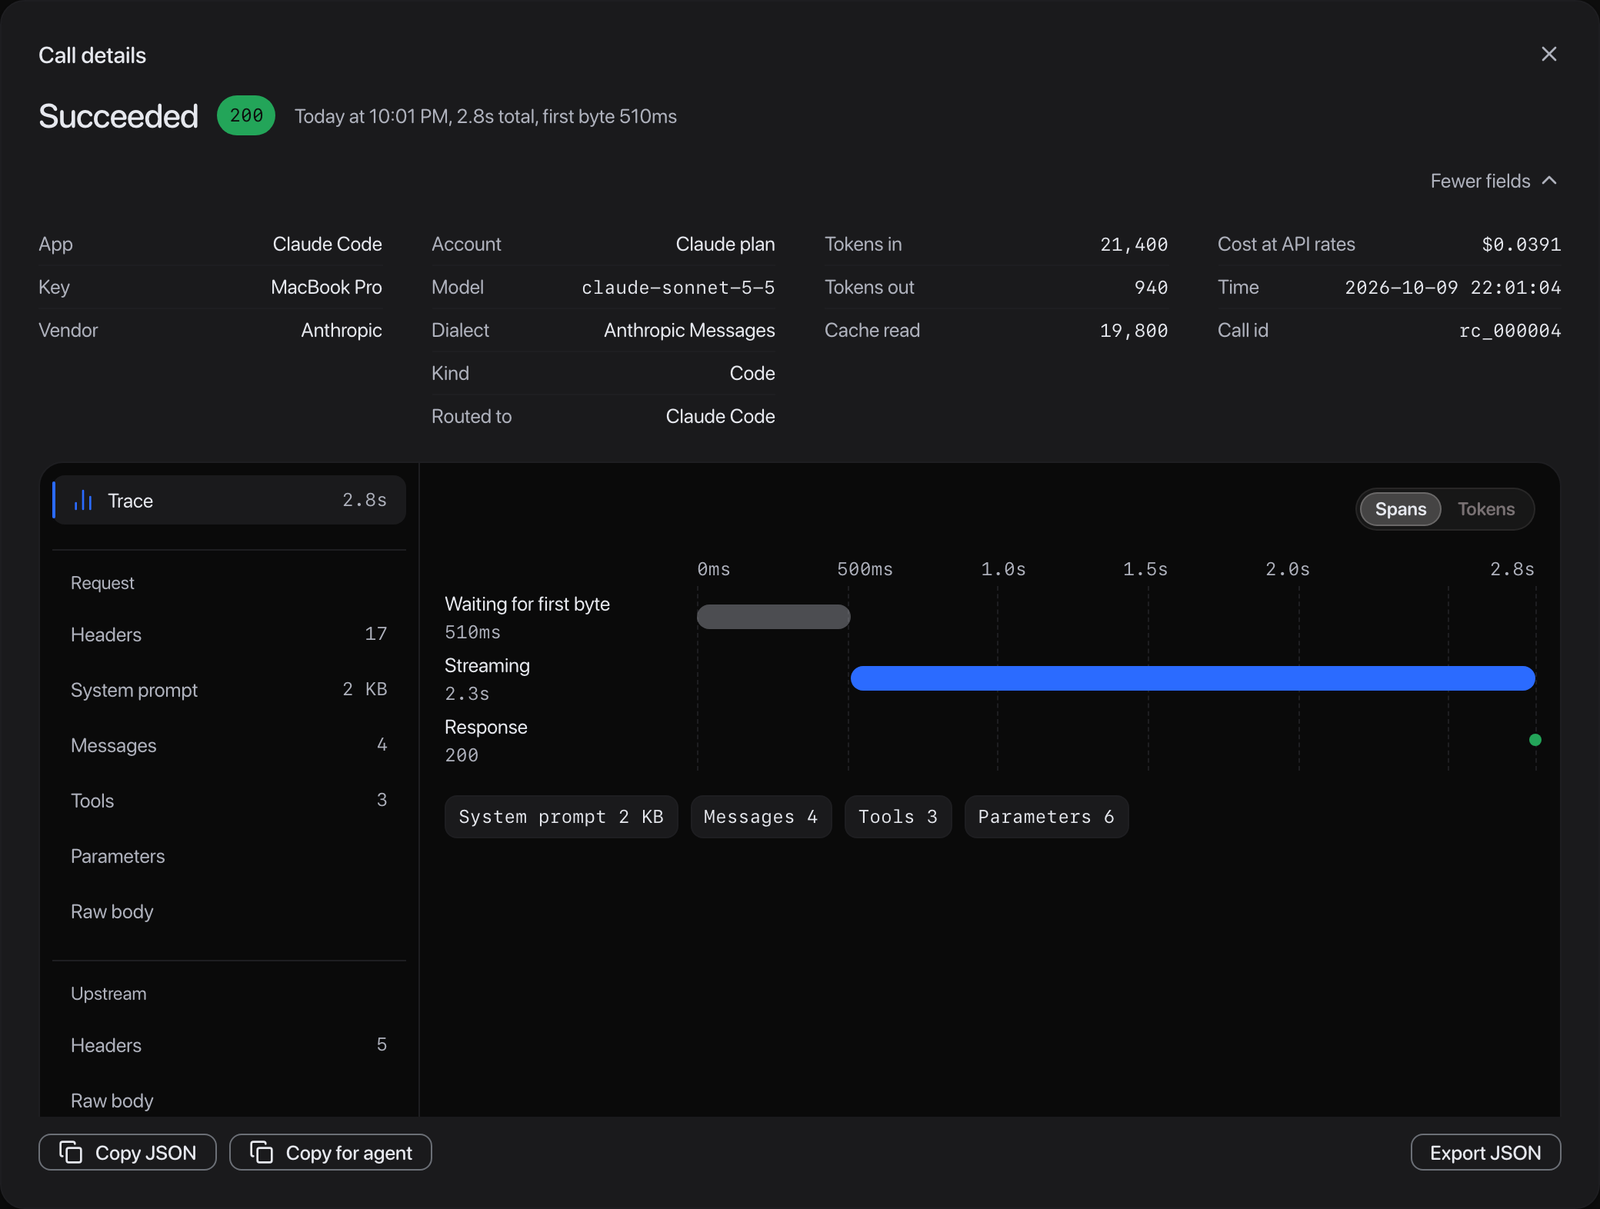The width and height of the screenshot is (1600, 1209).
Task: Click the cost value $0.0391
Action: (1521, 244)
